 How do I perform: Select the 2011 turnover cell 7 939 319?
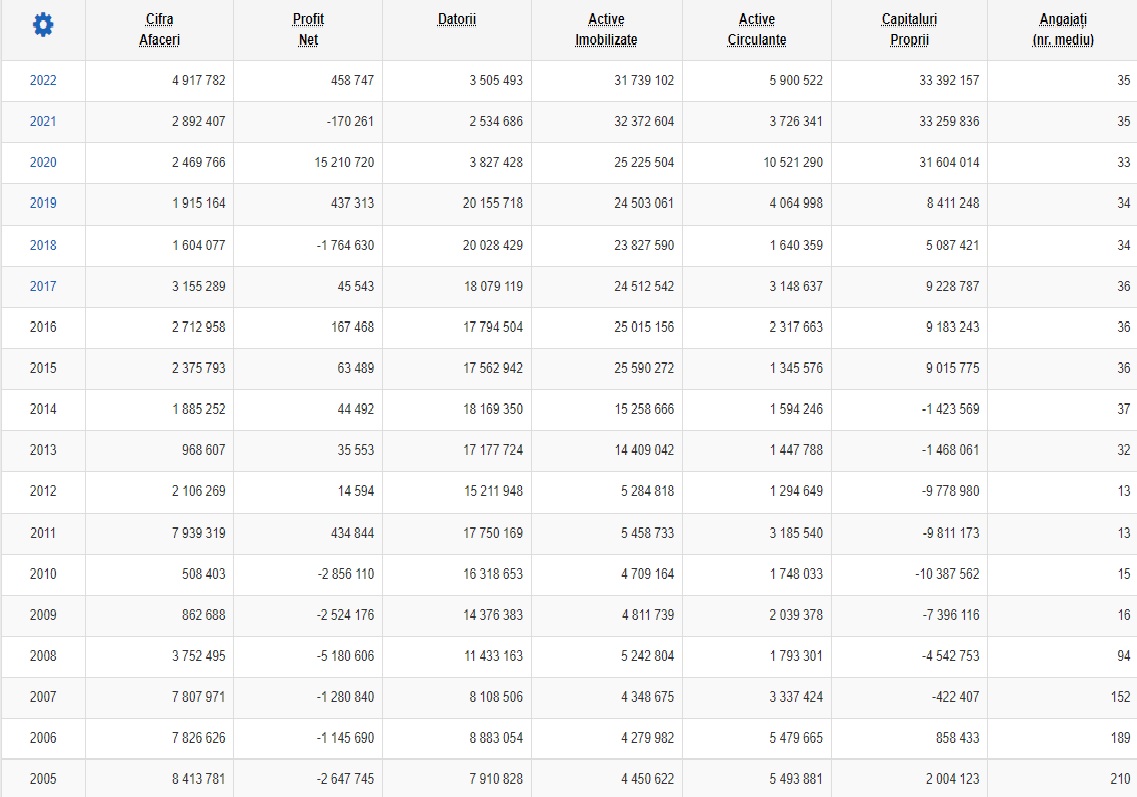coord(199,533)
